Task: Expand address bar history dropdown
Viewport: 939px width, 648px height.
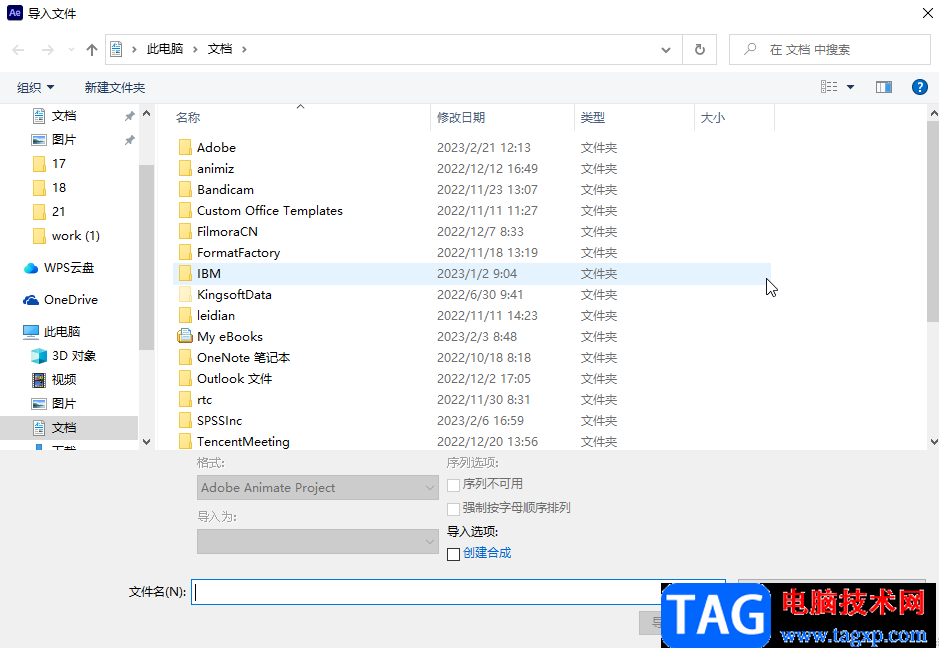Action: 666,50
